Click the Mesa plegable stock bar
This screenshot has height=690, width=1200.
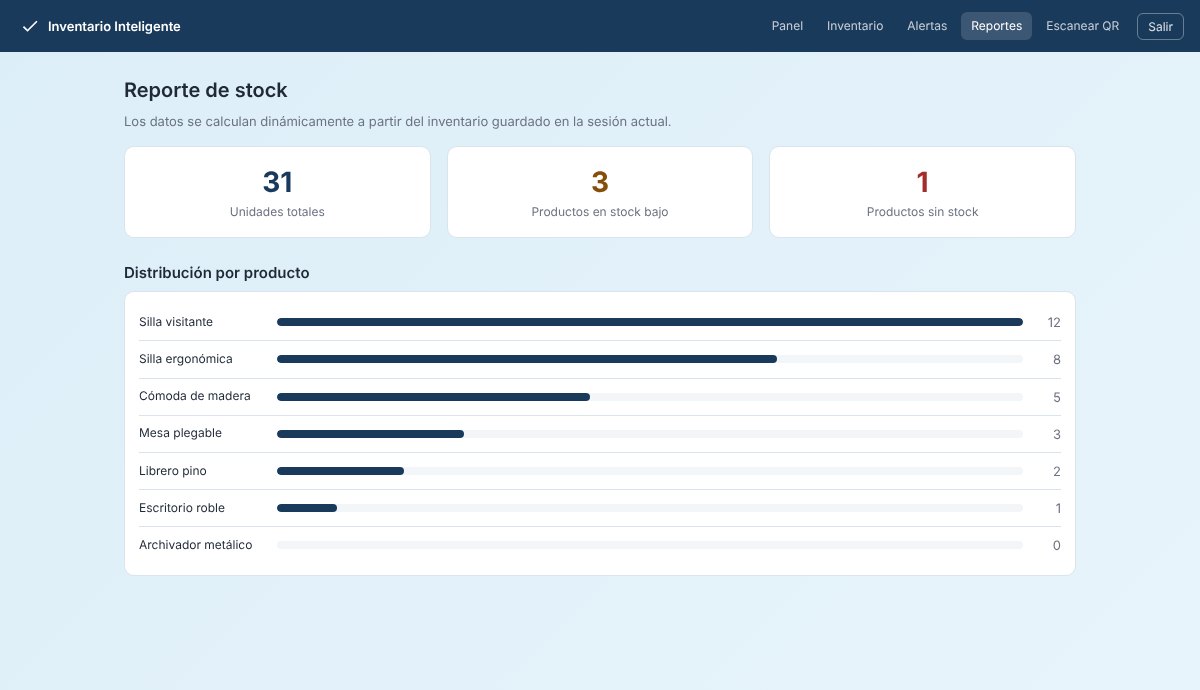pyautogui.click(x=650, y=434)
